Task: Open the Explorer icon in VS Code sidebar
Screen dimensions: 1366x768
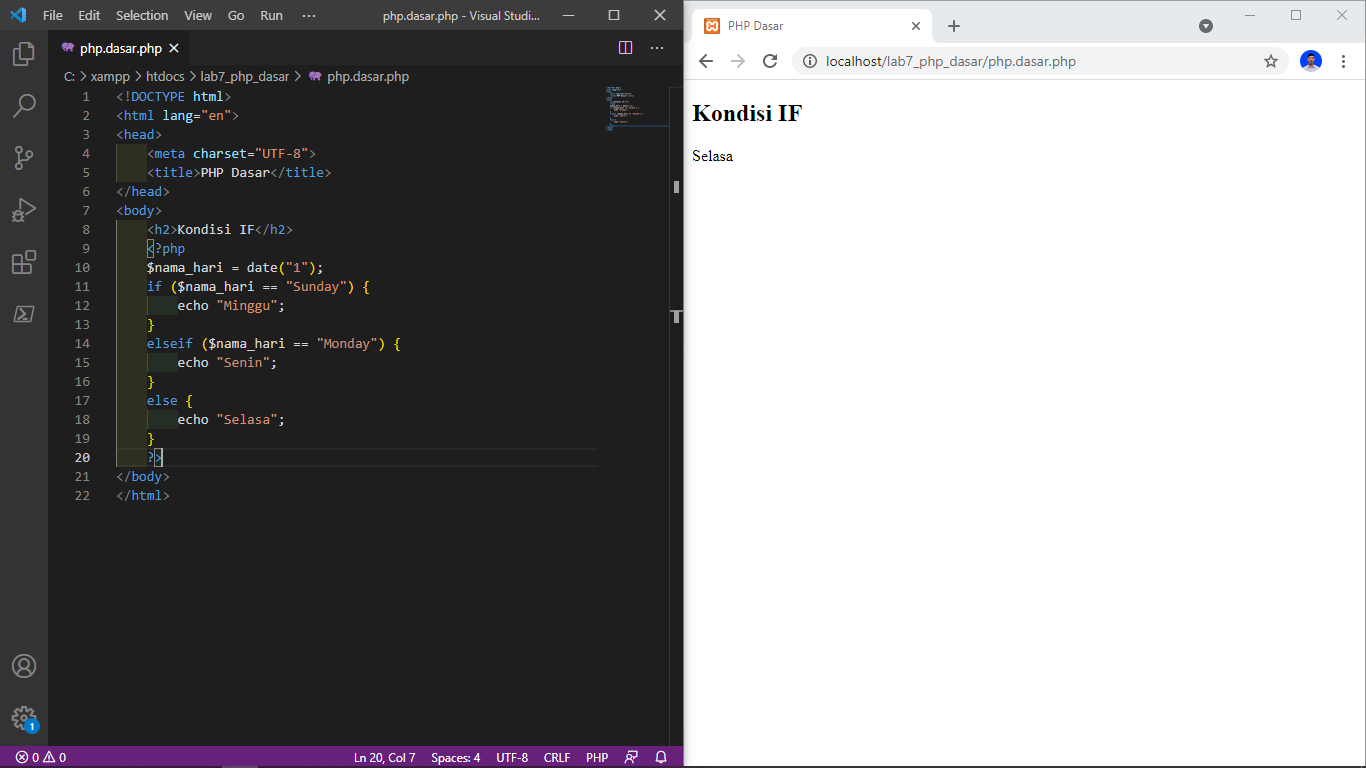Action: 22,54
